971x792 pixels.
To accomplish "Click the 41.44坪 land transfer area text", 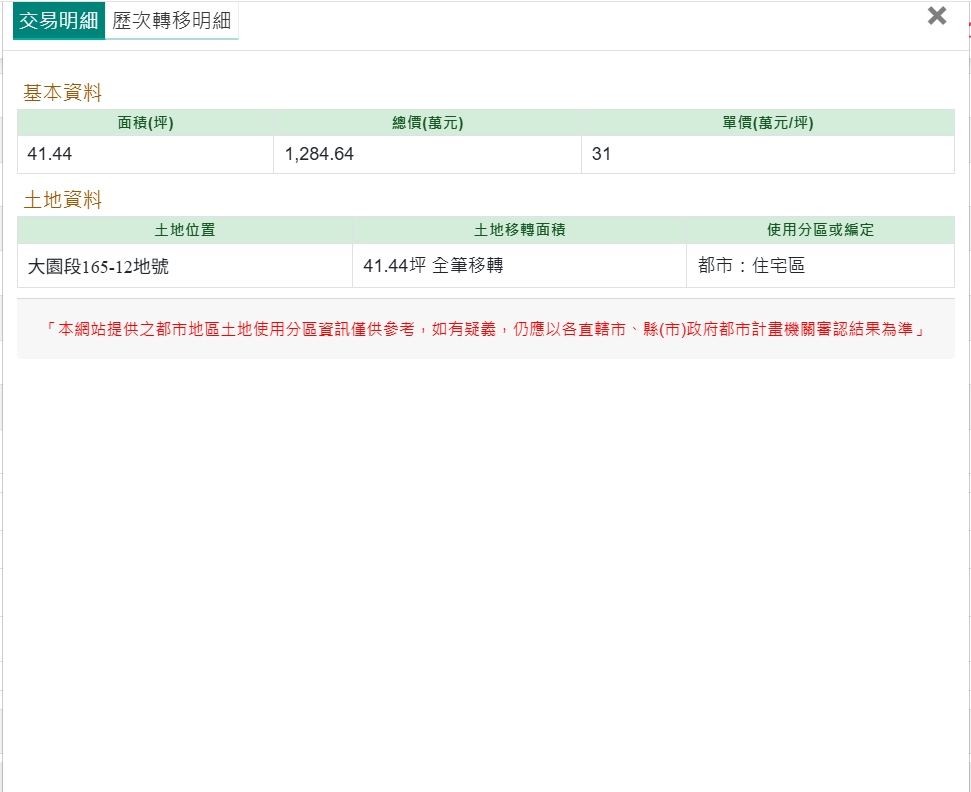I will pos(395,266).
